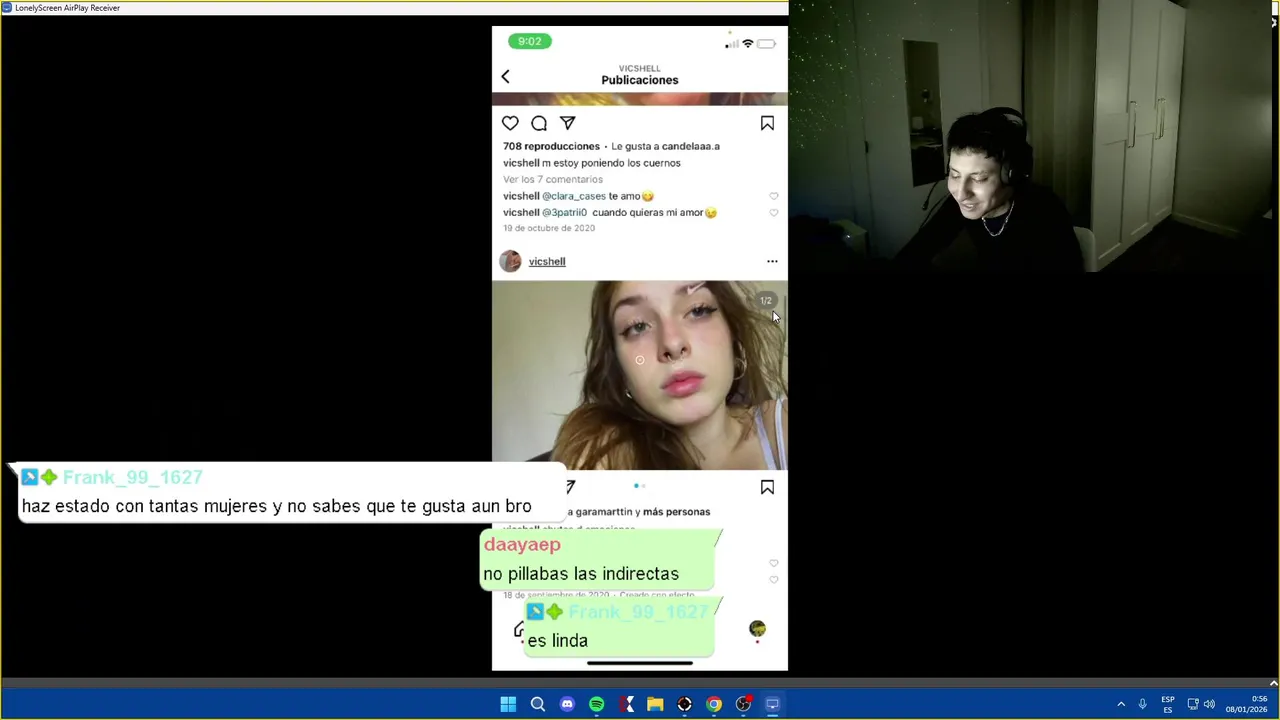Open the three-dot menu of vicshell's post

(x=772, y=261)
